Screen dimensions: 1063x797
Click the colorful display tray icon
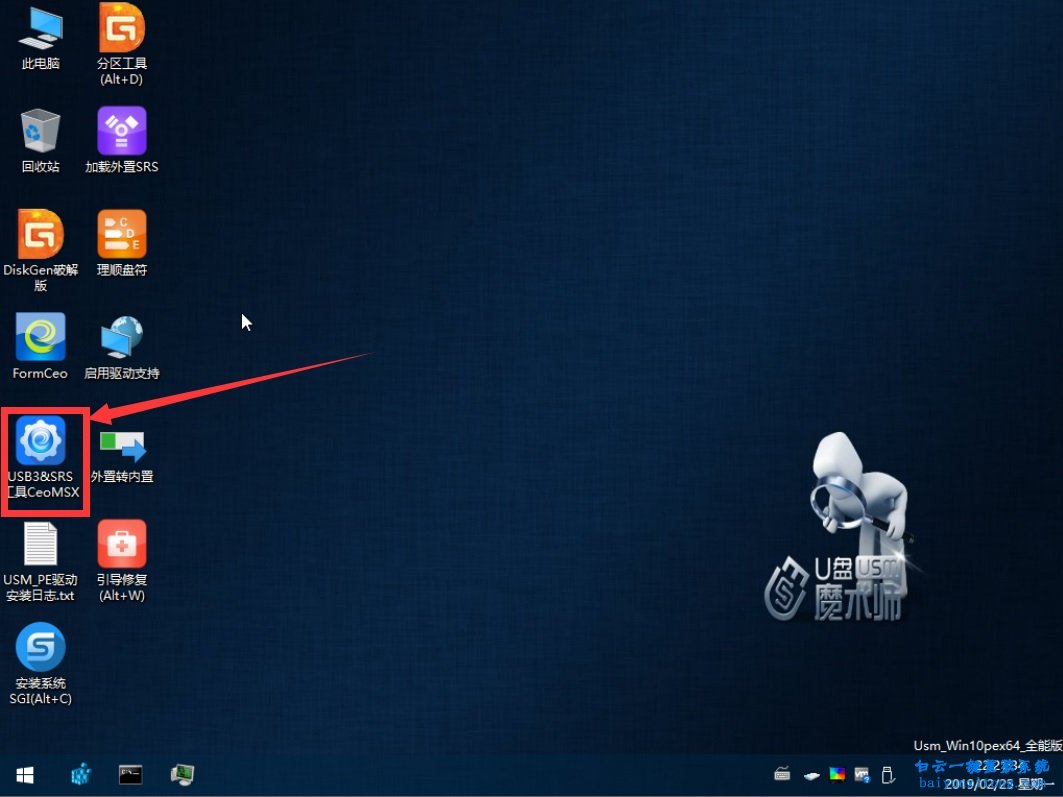coord(837,774)
